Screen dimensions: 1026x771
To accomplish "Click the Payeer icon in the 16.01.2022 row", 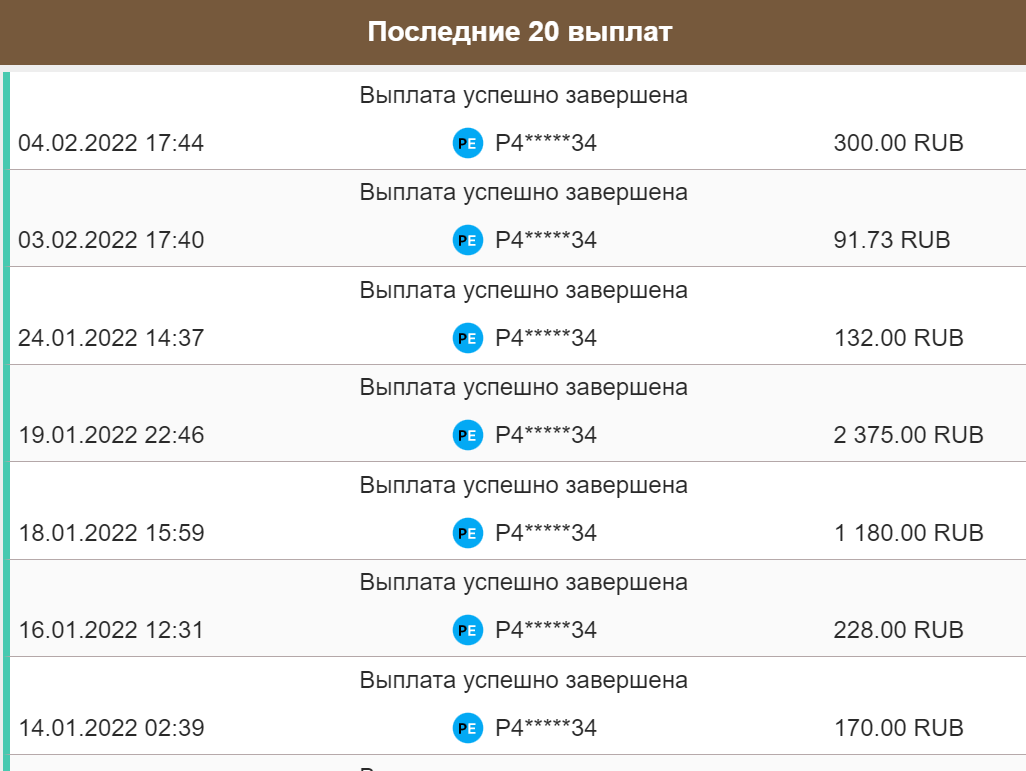I will point(468,630).
